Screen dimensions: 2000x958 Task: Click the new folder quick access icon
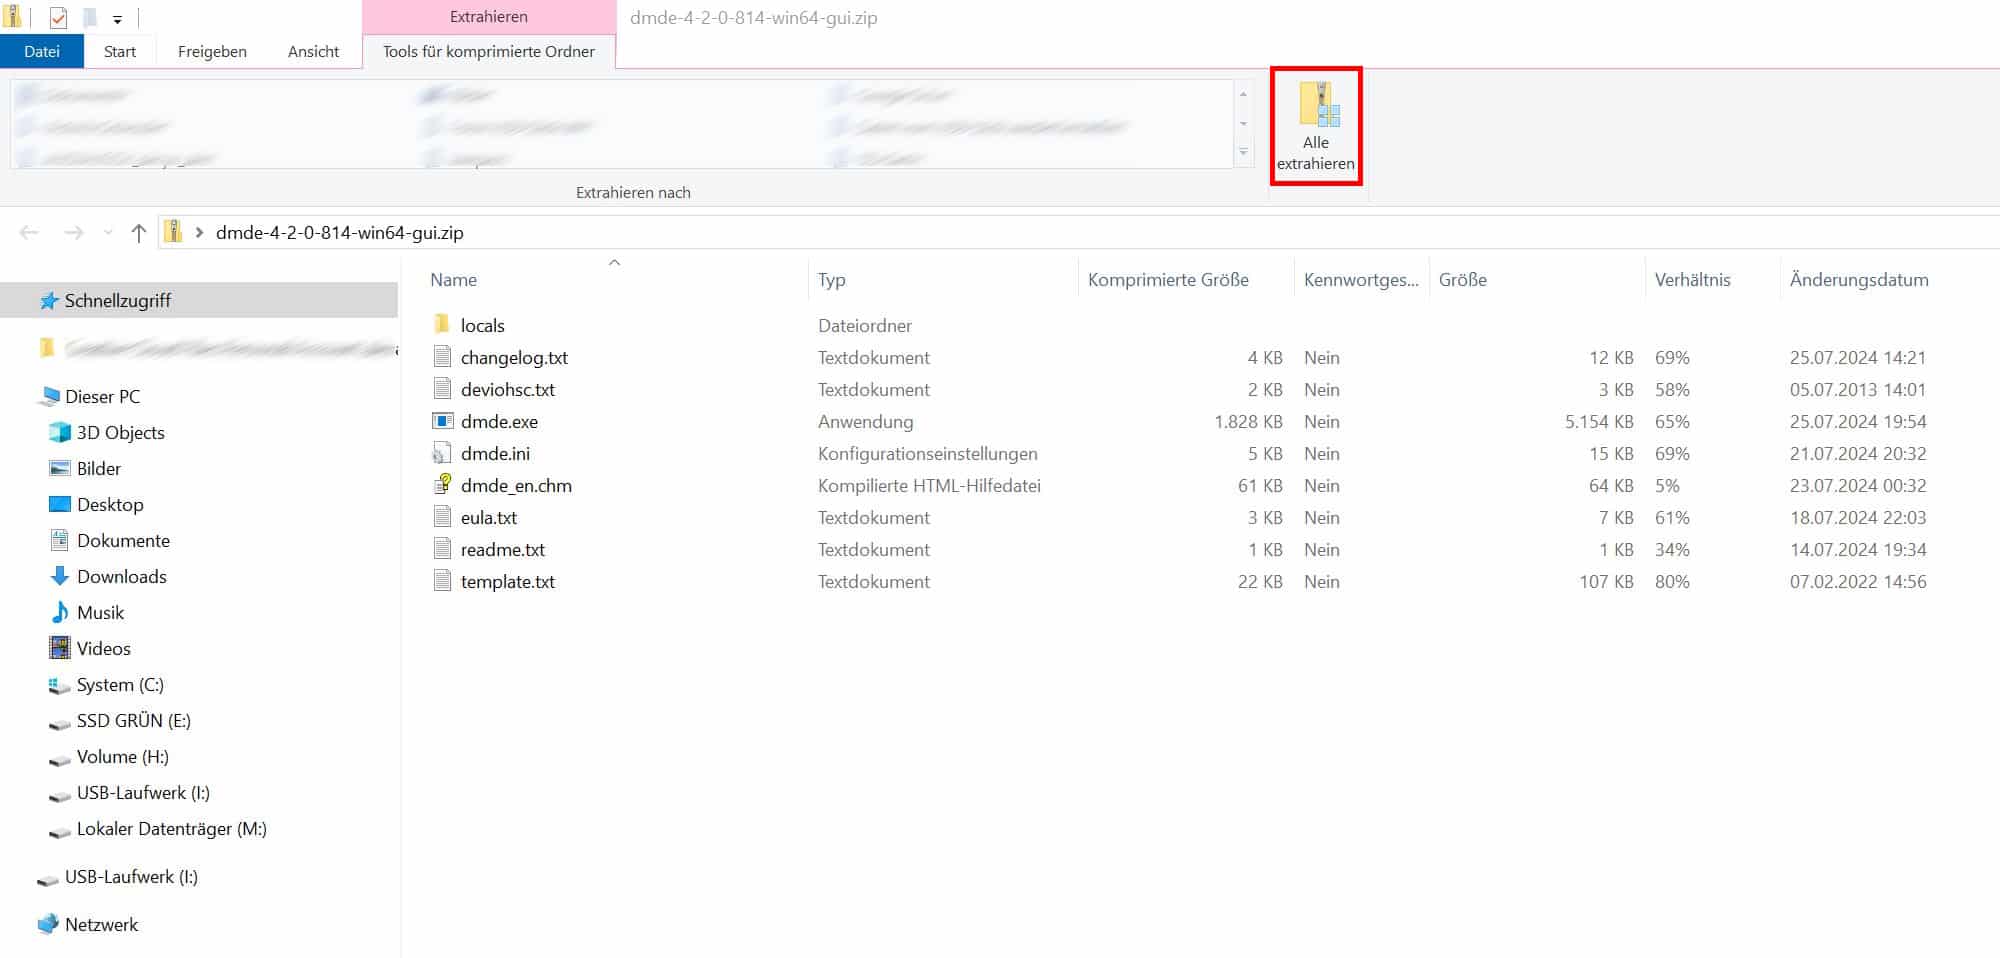pos(90,18)
